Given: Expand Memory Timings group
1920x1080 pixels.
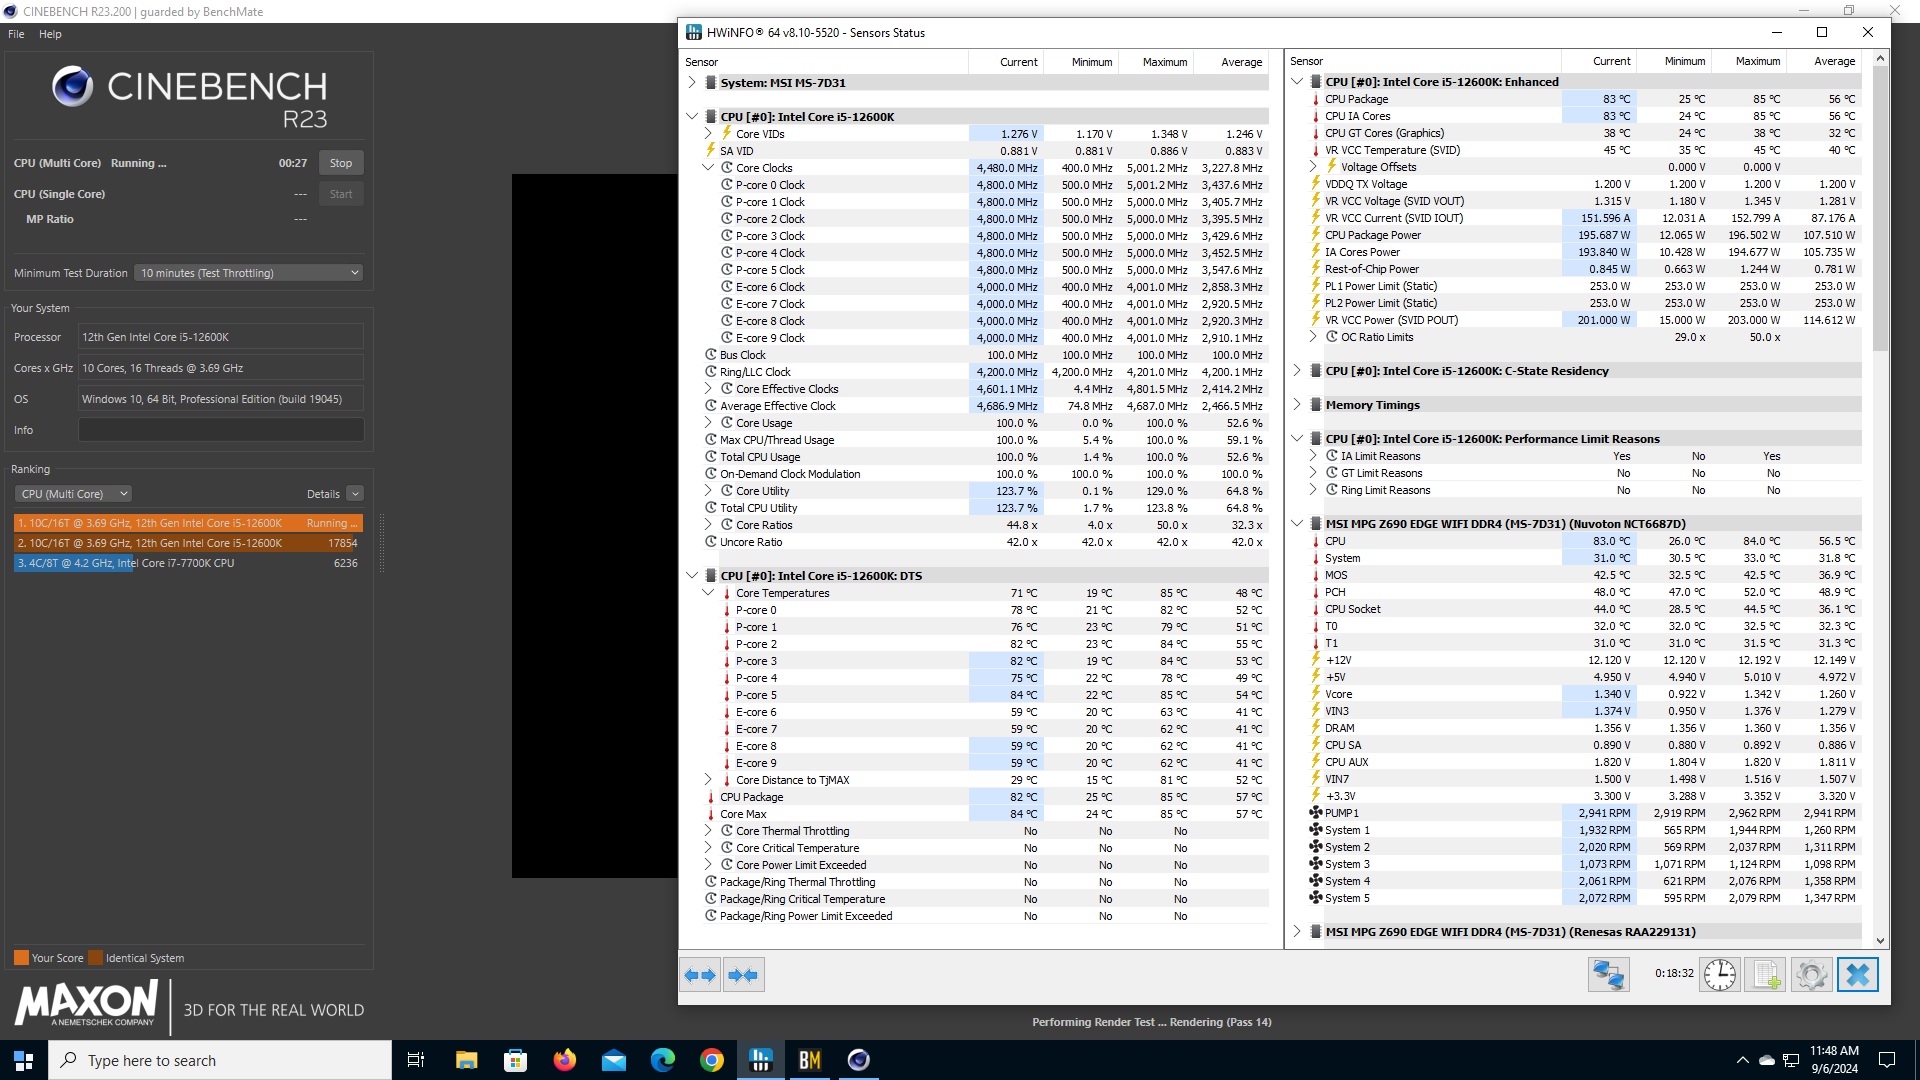Looking at the screenshot, I should click(1297, 405).
